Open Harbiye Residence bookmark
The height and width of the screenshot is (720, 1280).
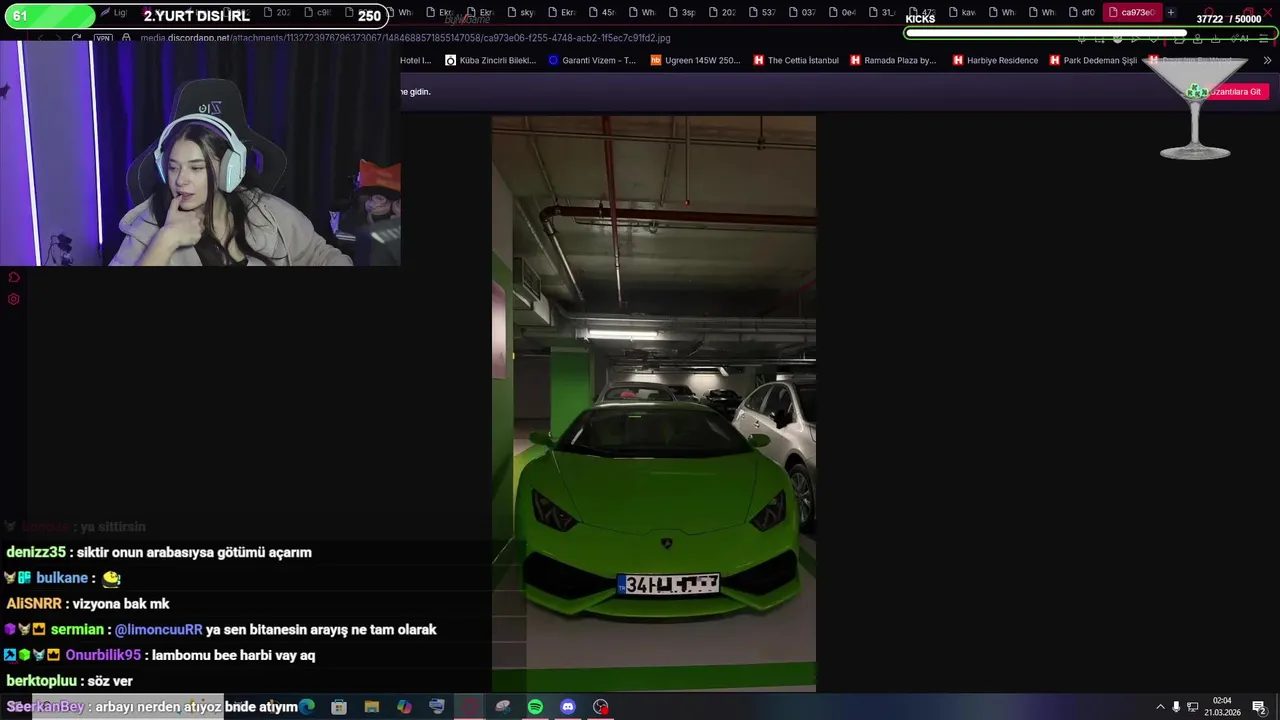tap(995, 60)
